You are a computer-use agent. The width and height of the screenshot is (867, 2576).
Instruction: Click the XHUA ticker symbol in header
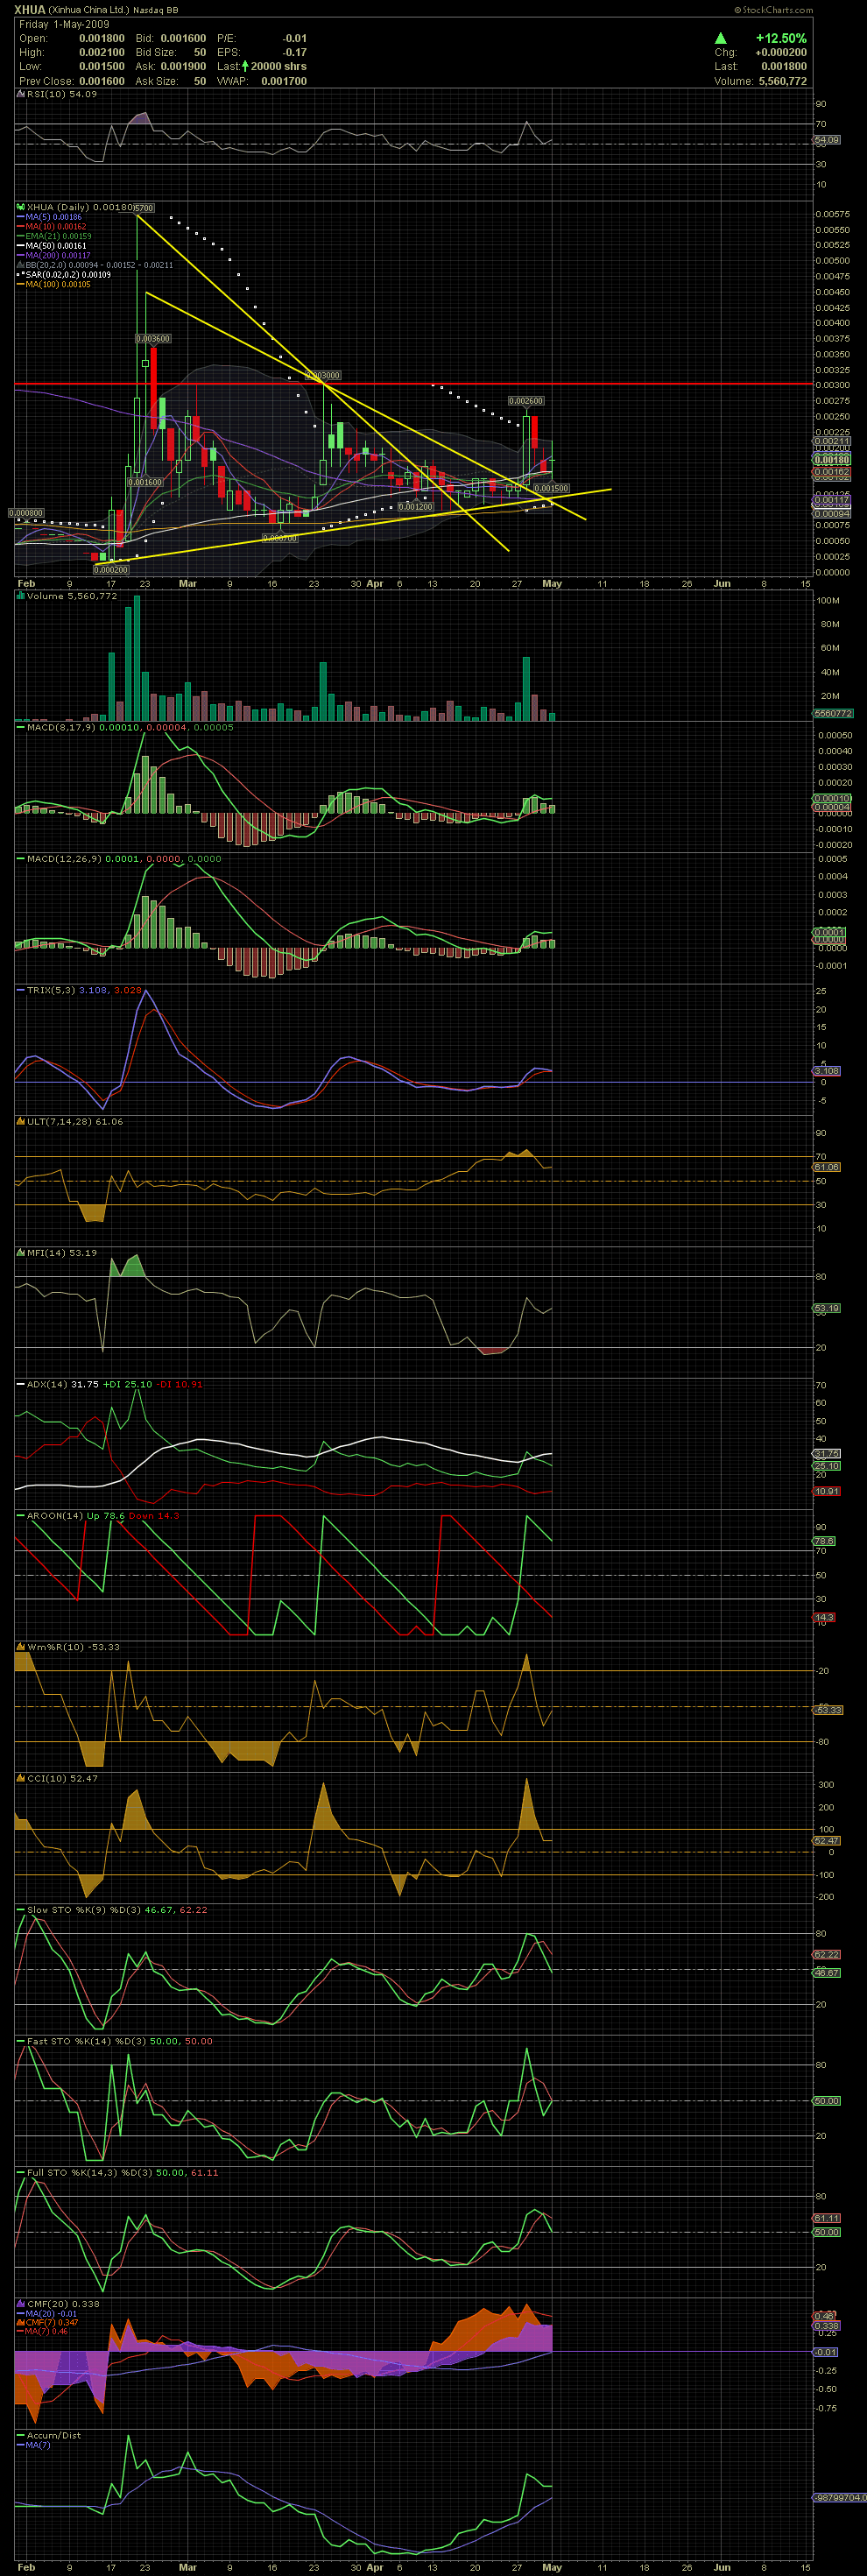(x=30, y=9)
